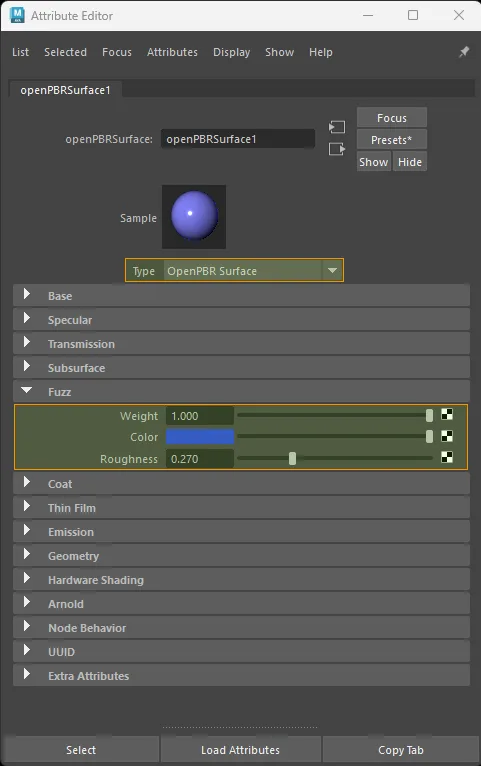This screenshot has width=481, height=766.
Task: Open the Selected menu
Action: [x=65, y=52]
